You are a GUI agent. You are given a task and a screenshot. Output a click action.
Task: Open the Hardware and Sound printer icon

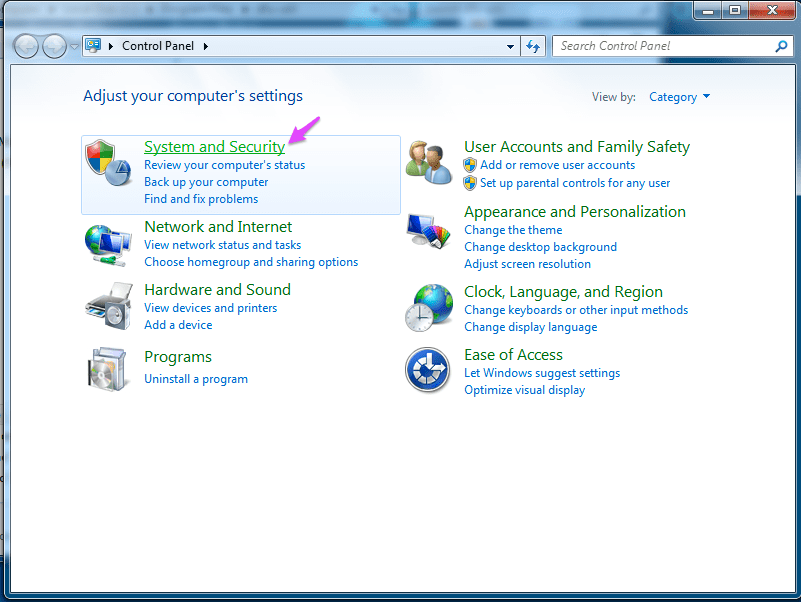(x=109, y=306)
